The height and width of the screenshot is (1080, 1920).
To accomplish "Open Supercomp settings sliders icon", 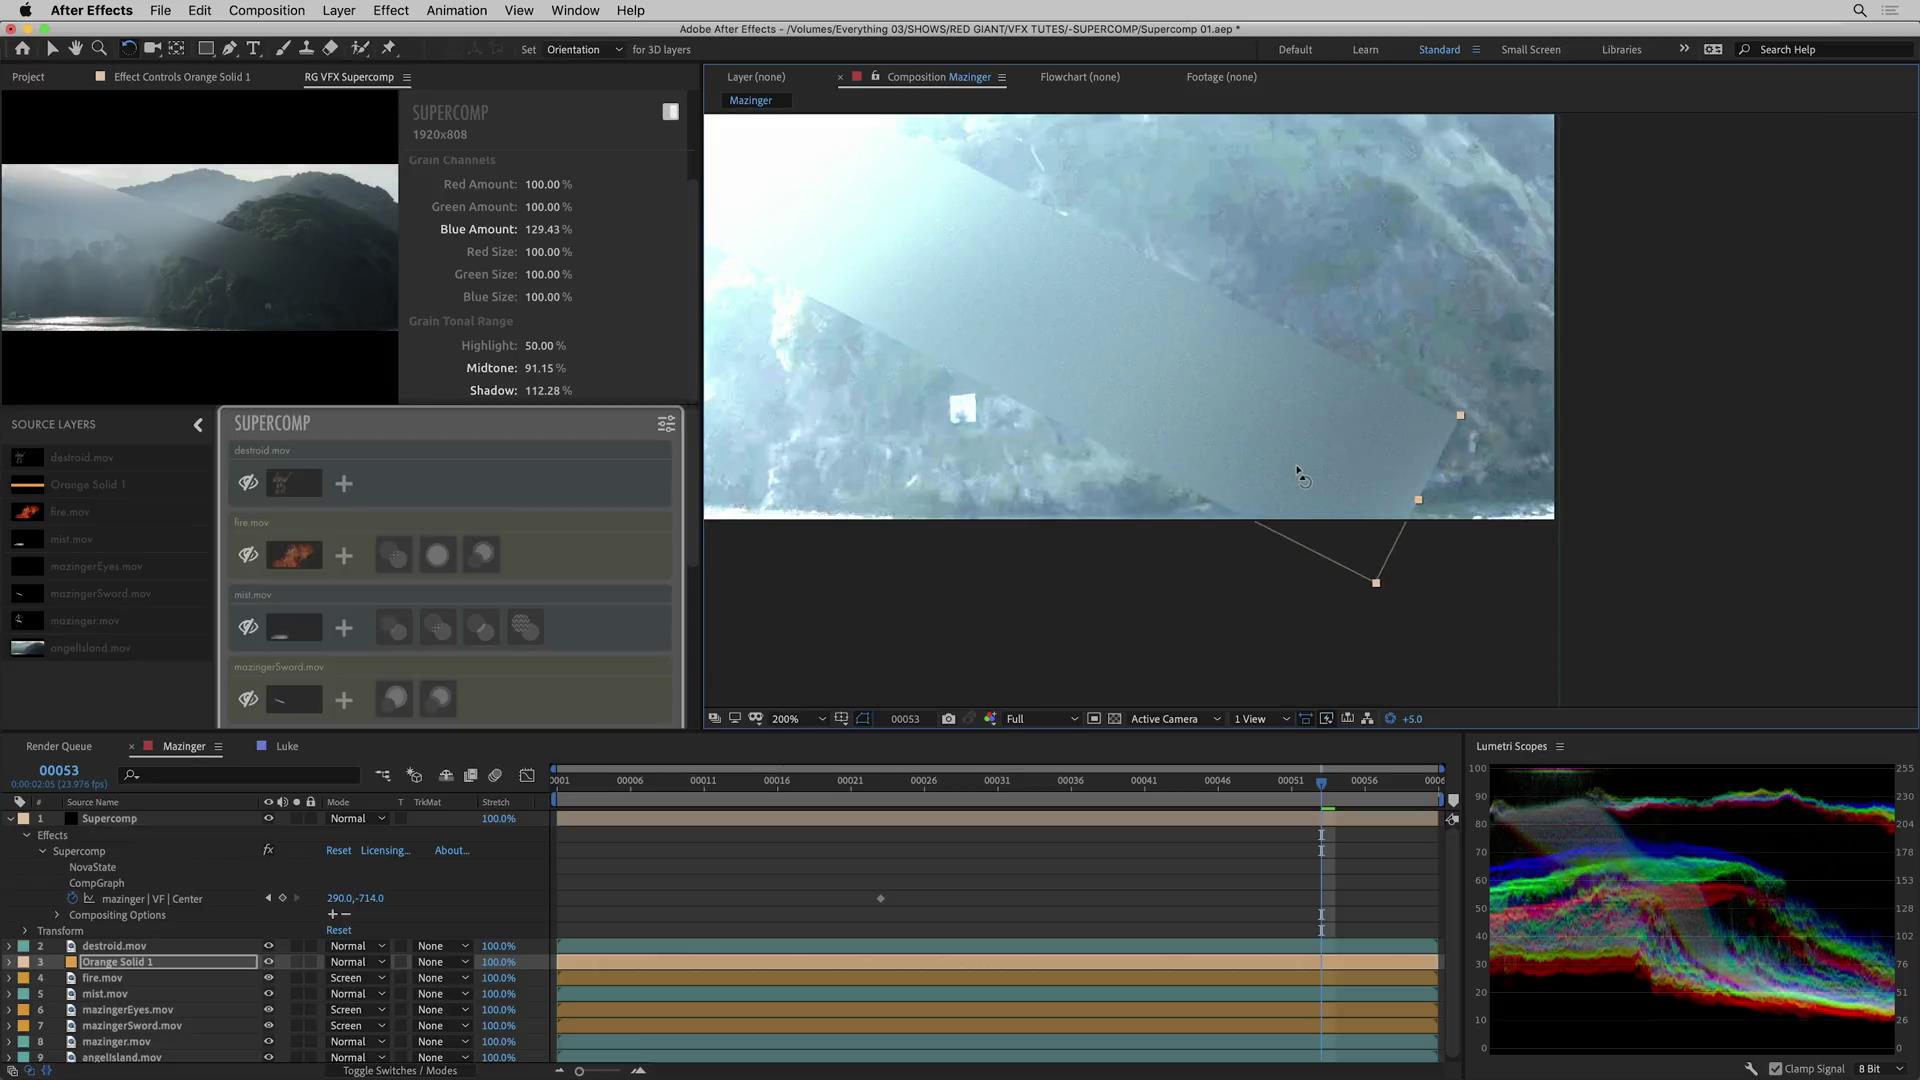I will 666,424.
